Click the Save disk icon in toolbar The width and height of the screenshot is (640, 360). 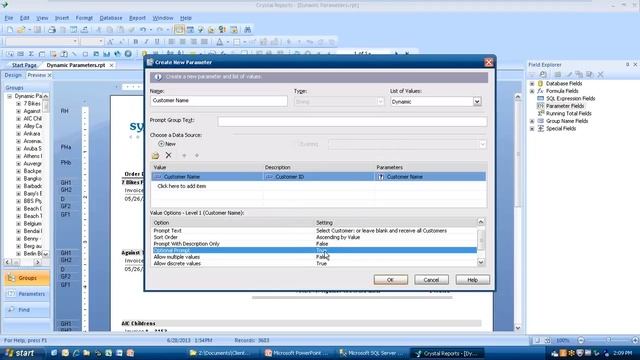click(37, 29)
